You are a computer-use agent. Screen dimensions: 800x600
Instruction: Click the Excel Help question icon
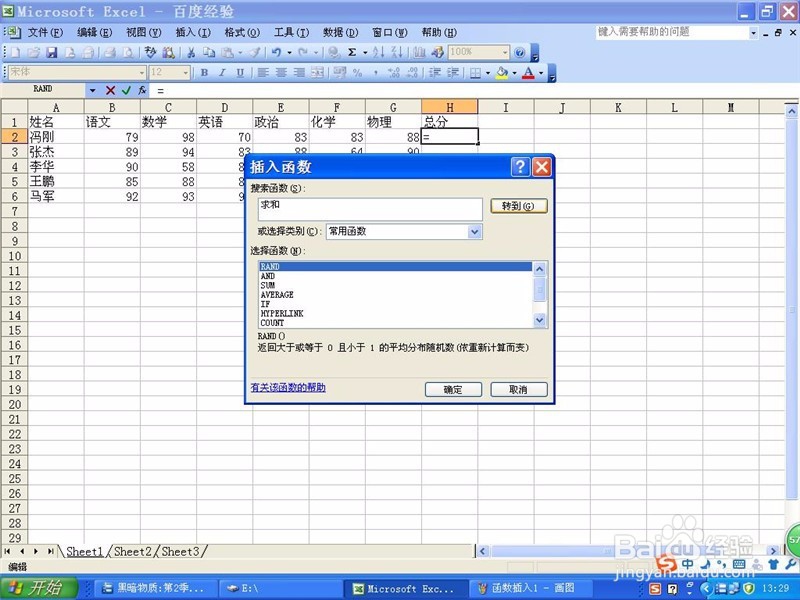519,53
